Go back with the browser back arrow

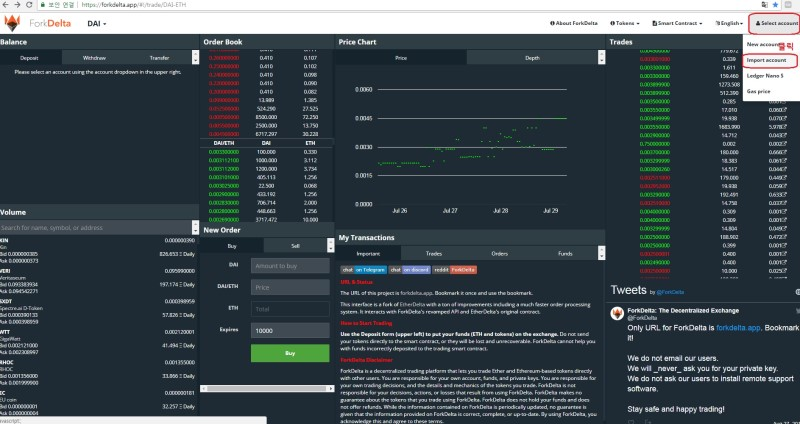pos(6,5)
